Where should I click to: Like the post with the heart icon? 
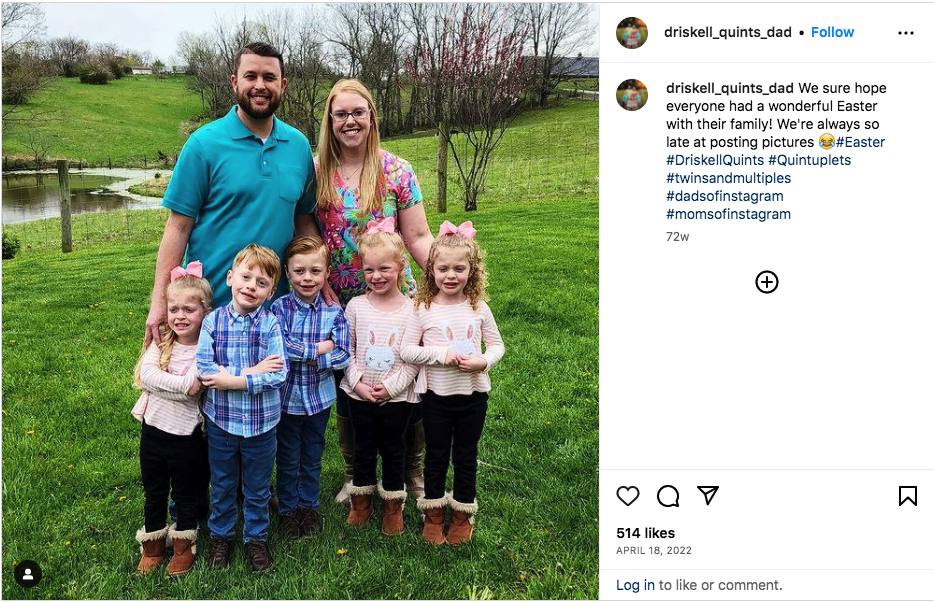pyautogui.click(x=627, y=496)
